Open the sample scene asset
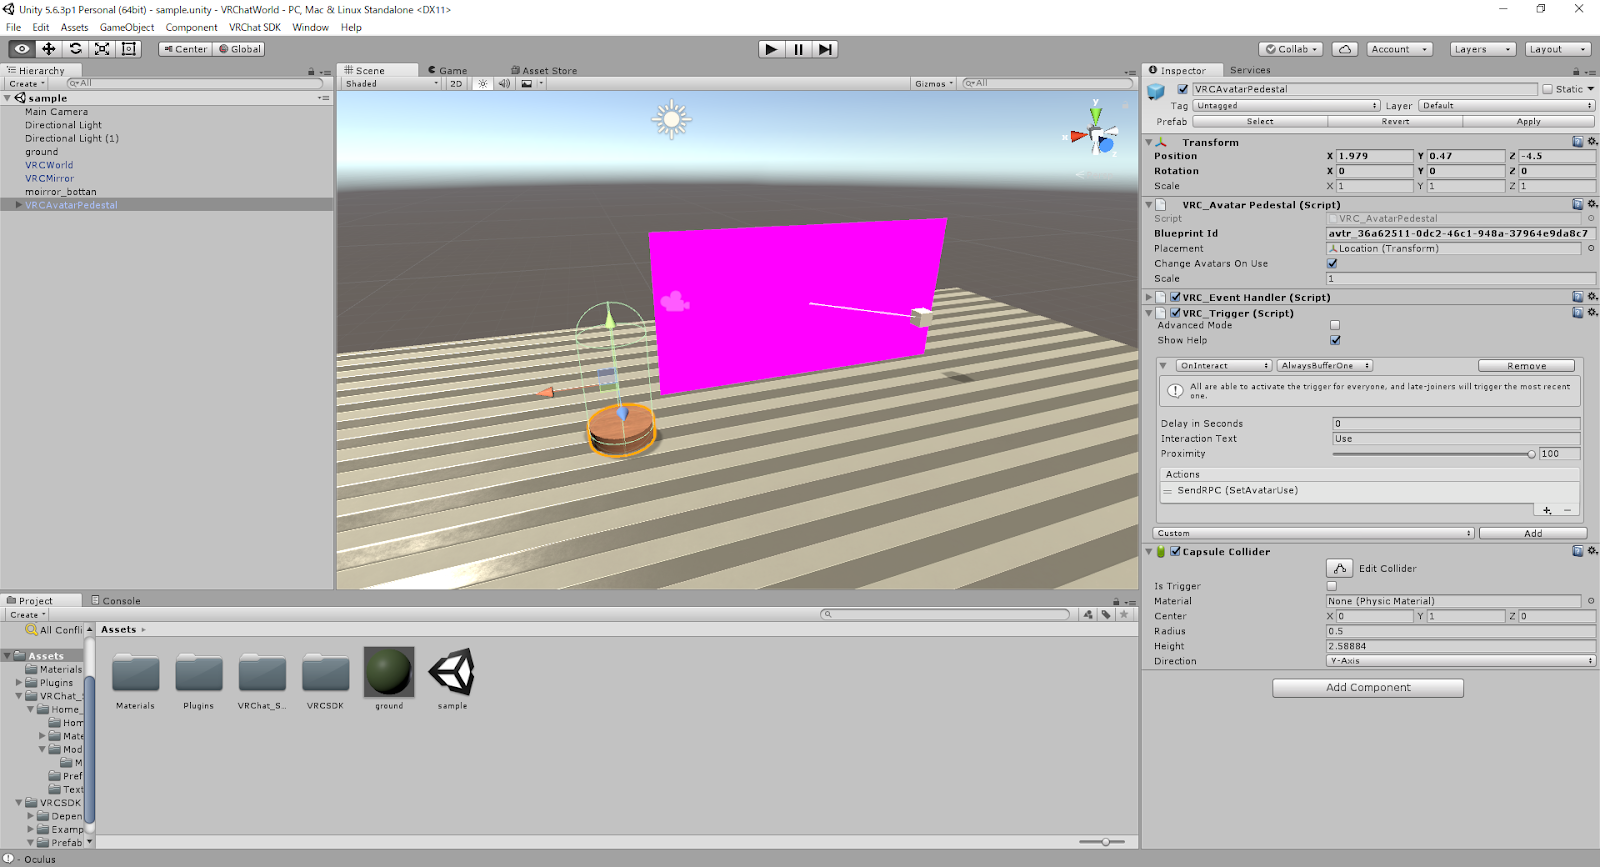The width and height of the screenshot is (1600, 867). (x=452, y=671)
